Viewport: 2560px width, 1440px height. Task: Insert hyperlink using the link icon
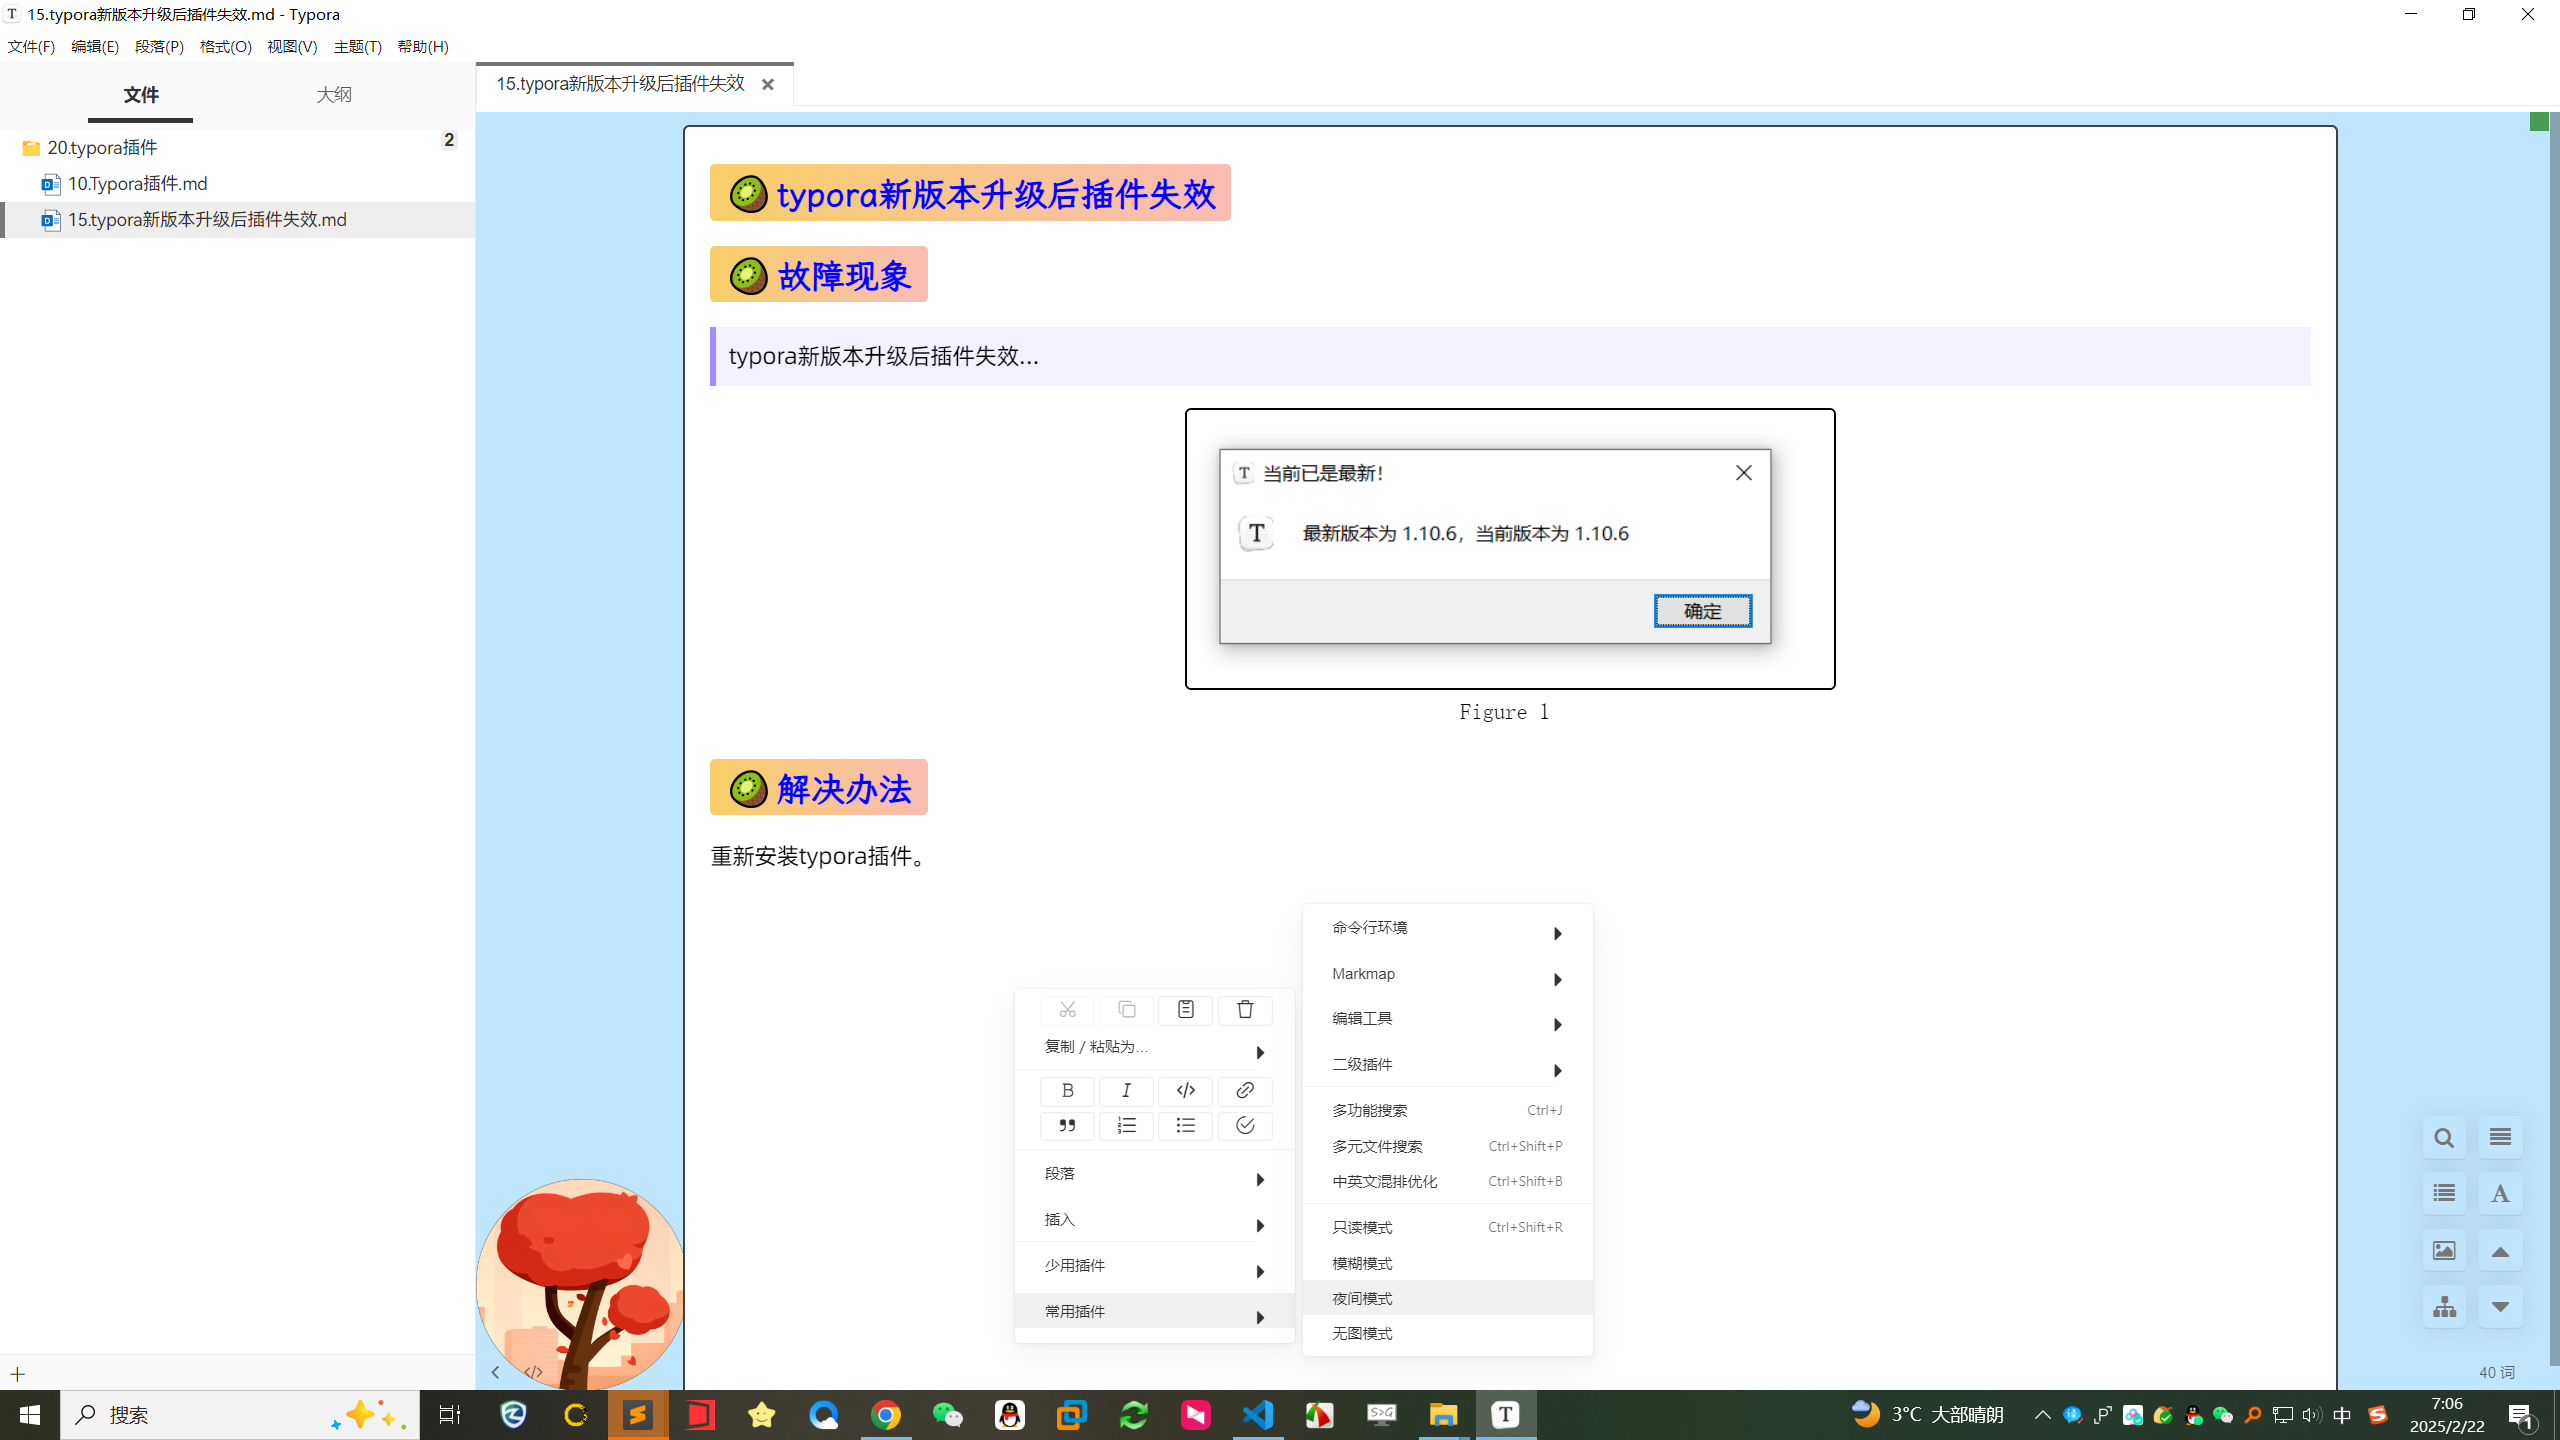1245,1090
